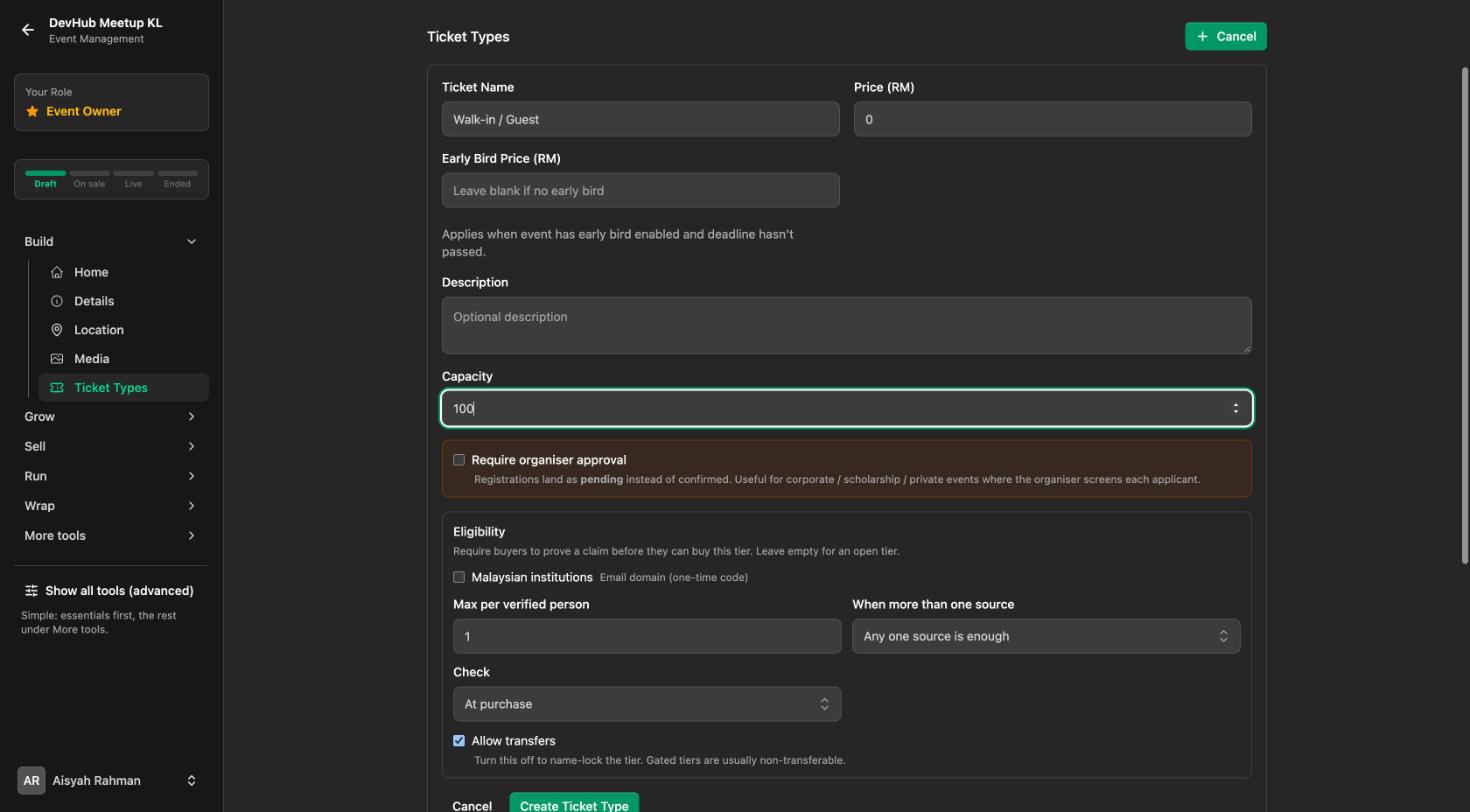Click the Ticket Name field

pos(641,119)
